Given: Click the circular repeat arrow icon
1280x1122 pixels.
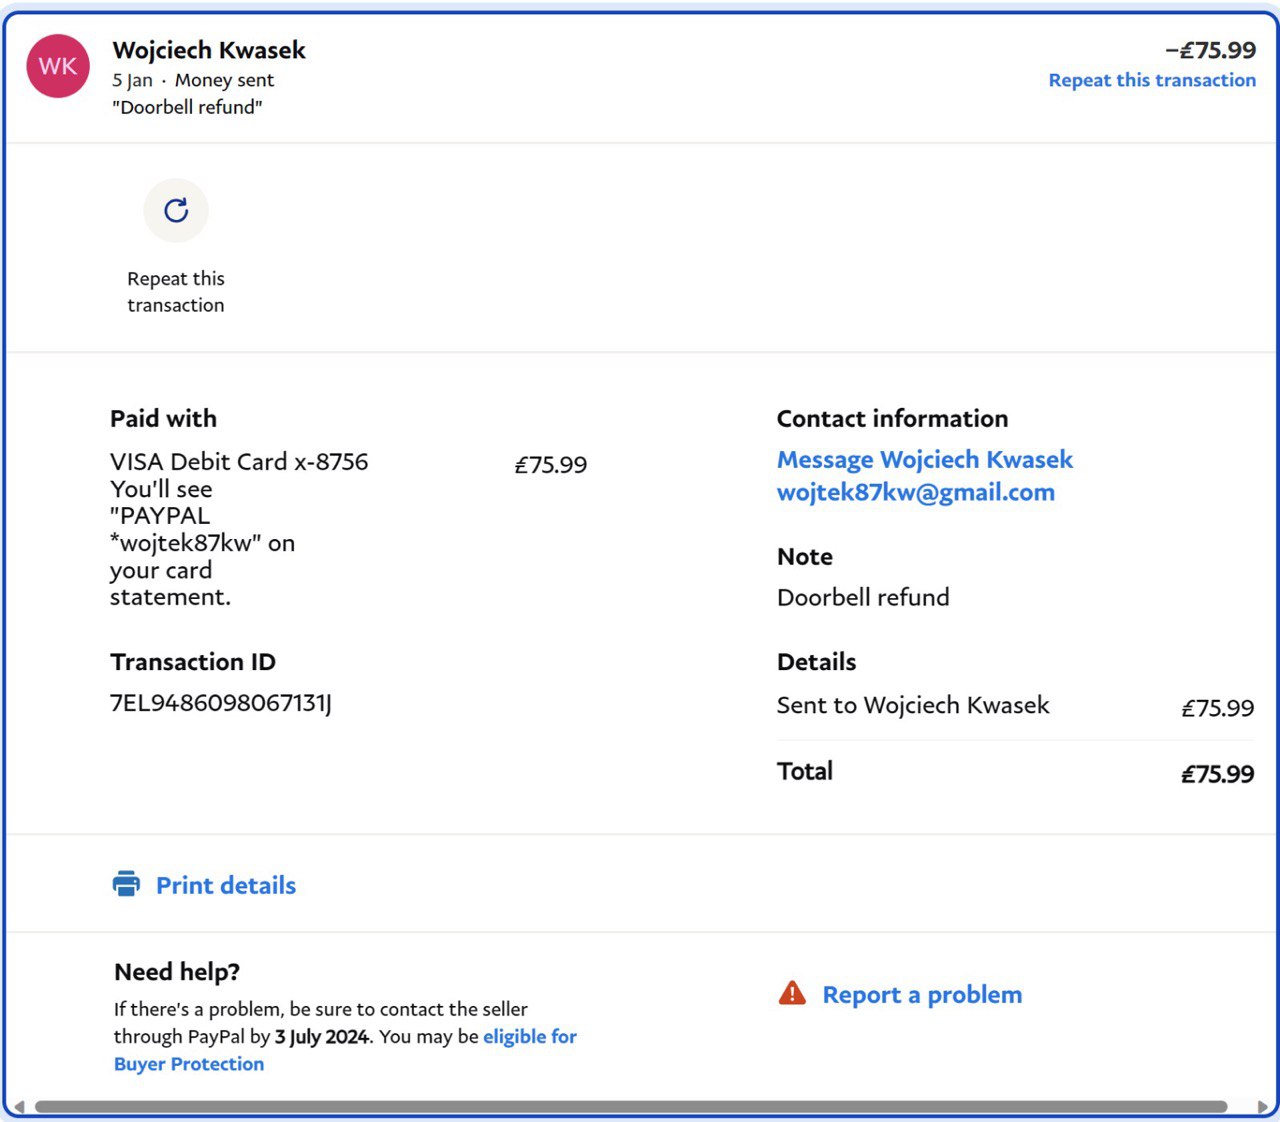Looking at the screenshot, I should pyautogui.click(x=176, y=210).
